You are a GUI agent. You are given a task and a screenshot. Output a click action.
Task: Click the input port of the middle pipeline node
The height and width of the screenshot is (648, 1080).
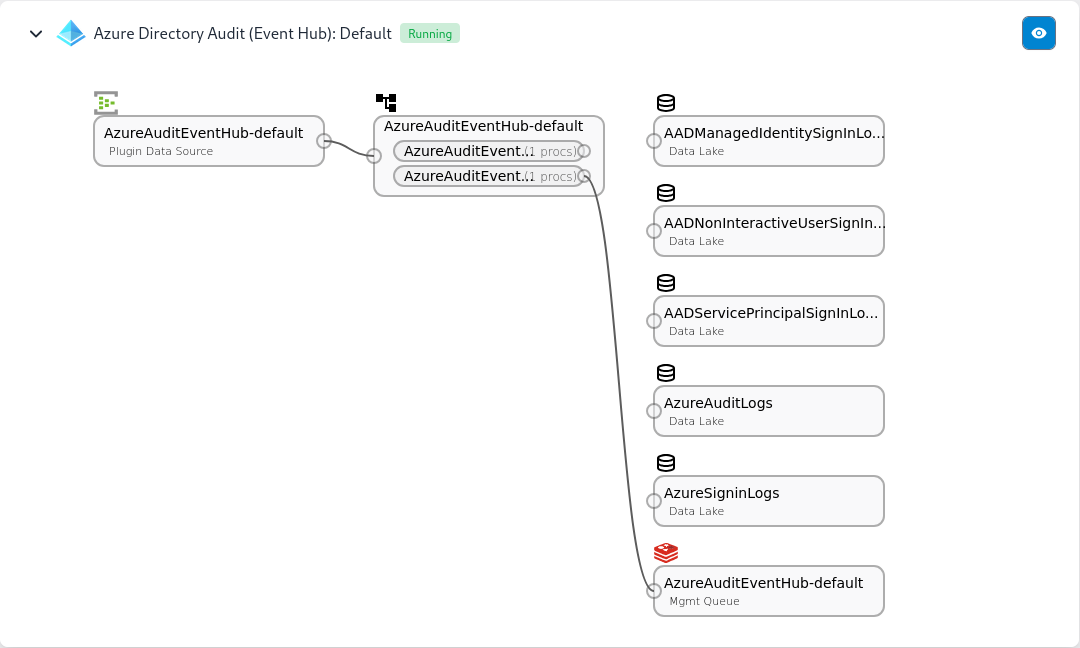pyautogui.click(x=374, y=156)
